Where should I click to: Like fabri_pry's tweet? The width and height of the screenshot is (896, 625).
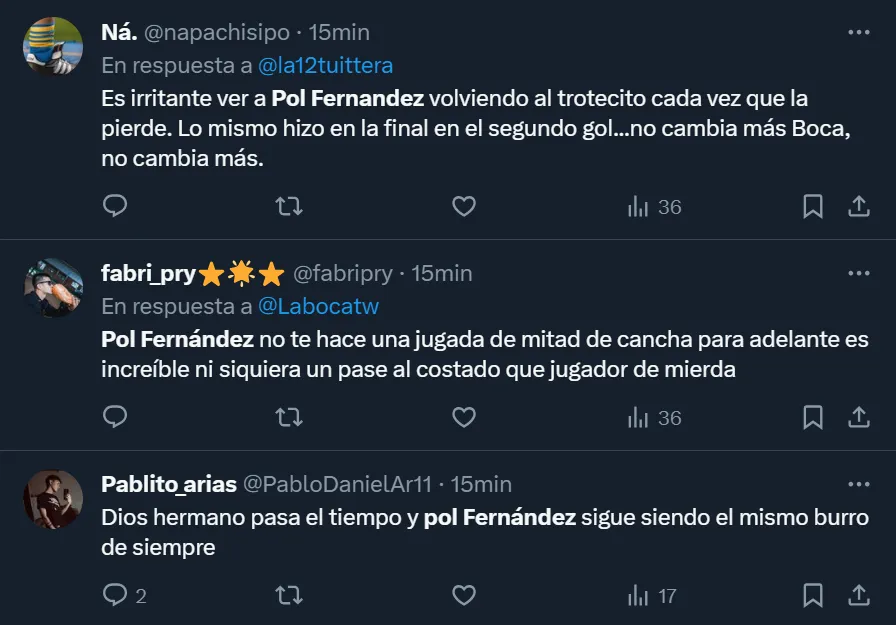point(463,417)
